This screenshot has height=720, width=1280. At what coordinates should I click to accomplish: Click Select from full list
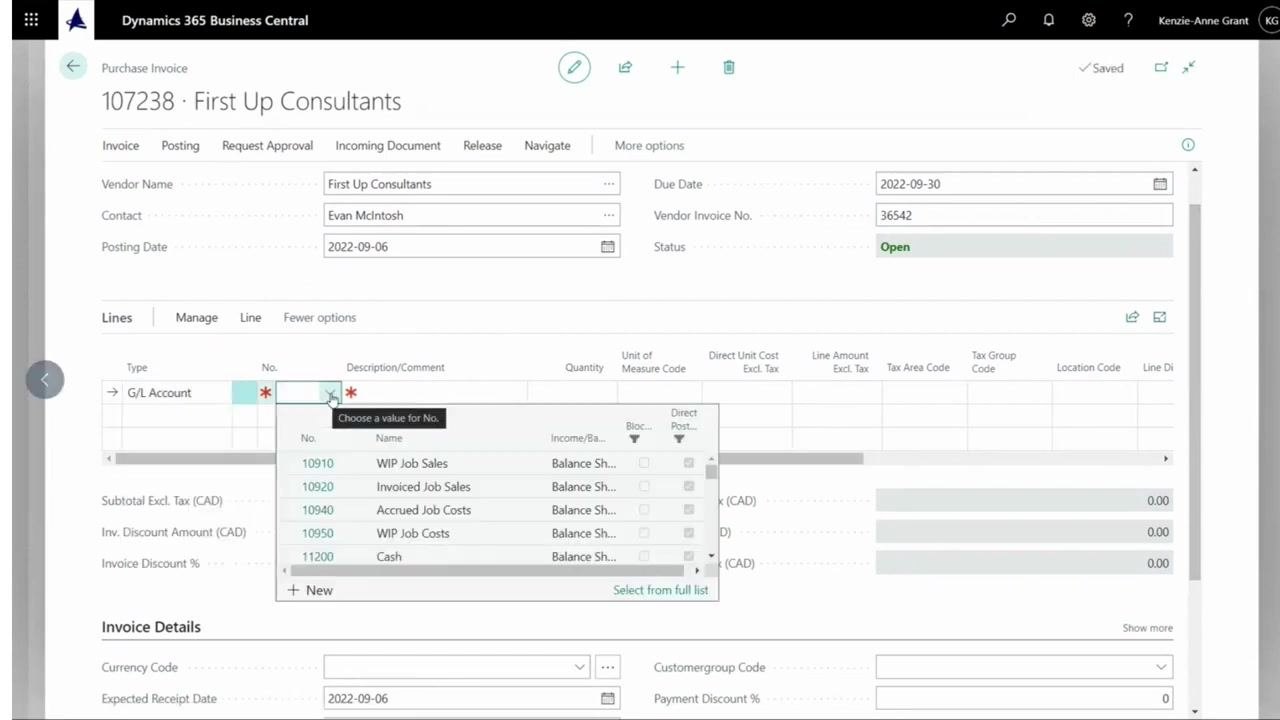(x=660, y=590)
